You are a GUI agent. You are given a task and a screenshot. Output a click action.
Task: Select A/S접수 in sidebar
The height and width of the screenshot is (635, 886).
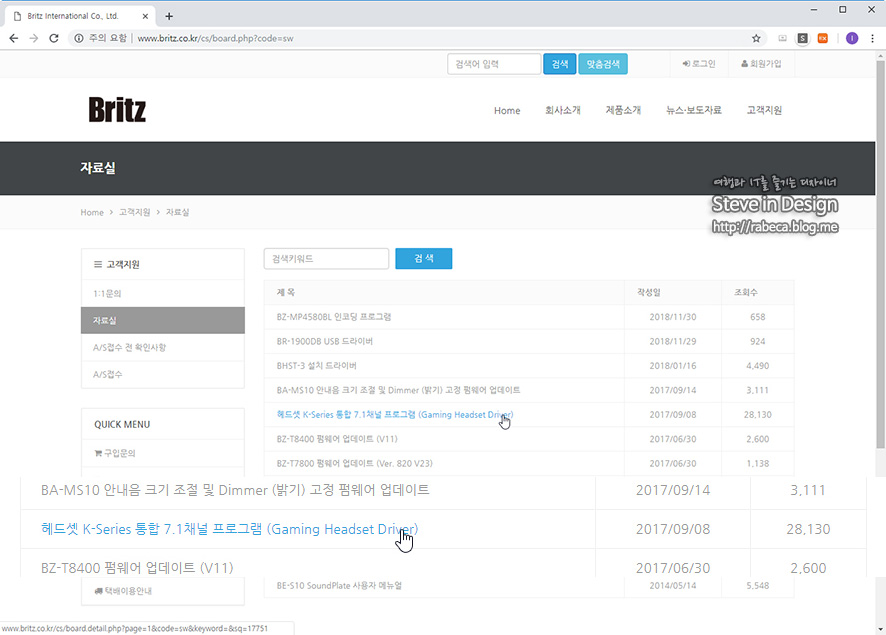pos(163,374)
